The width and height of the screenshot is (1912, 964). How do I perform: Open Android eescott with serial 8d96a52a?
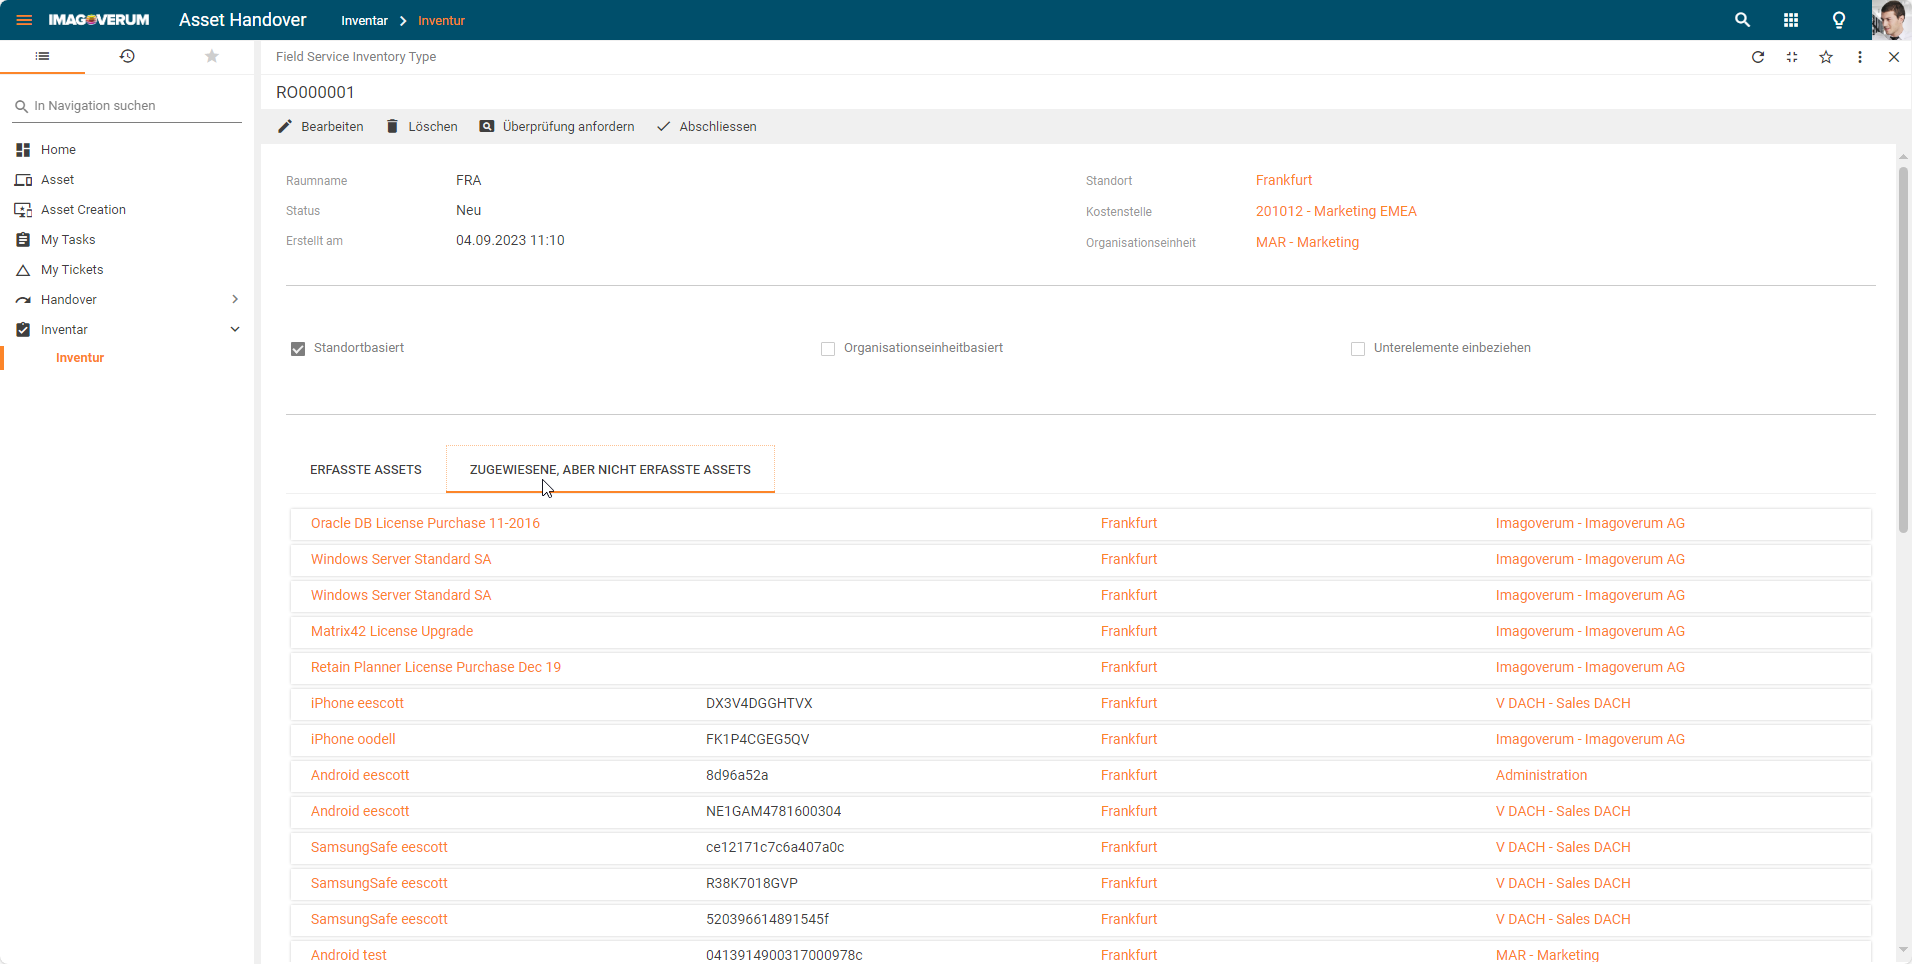tap(360, 775)
